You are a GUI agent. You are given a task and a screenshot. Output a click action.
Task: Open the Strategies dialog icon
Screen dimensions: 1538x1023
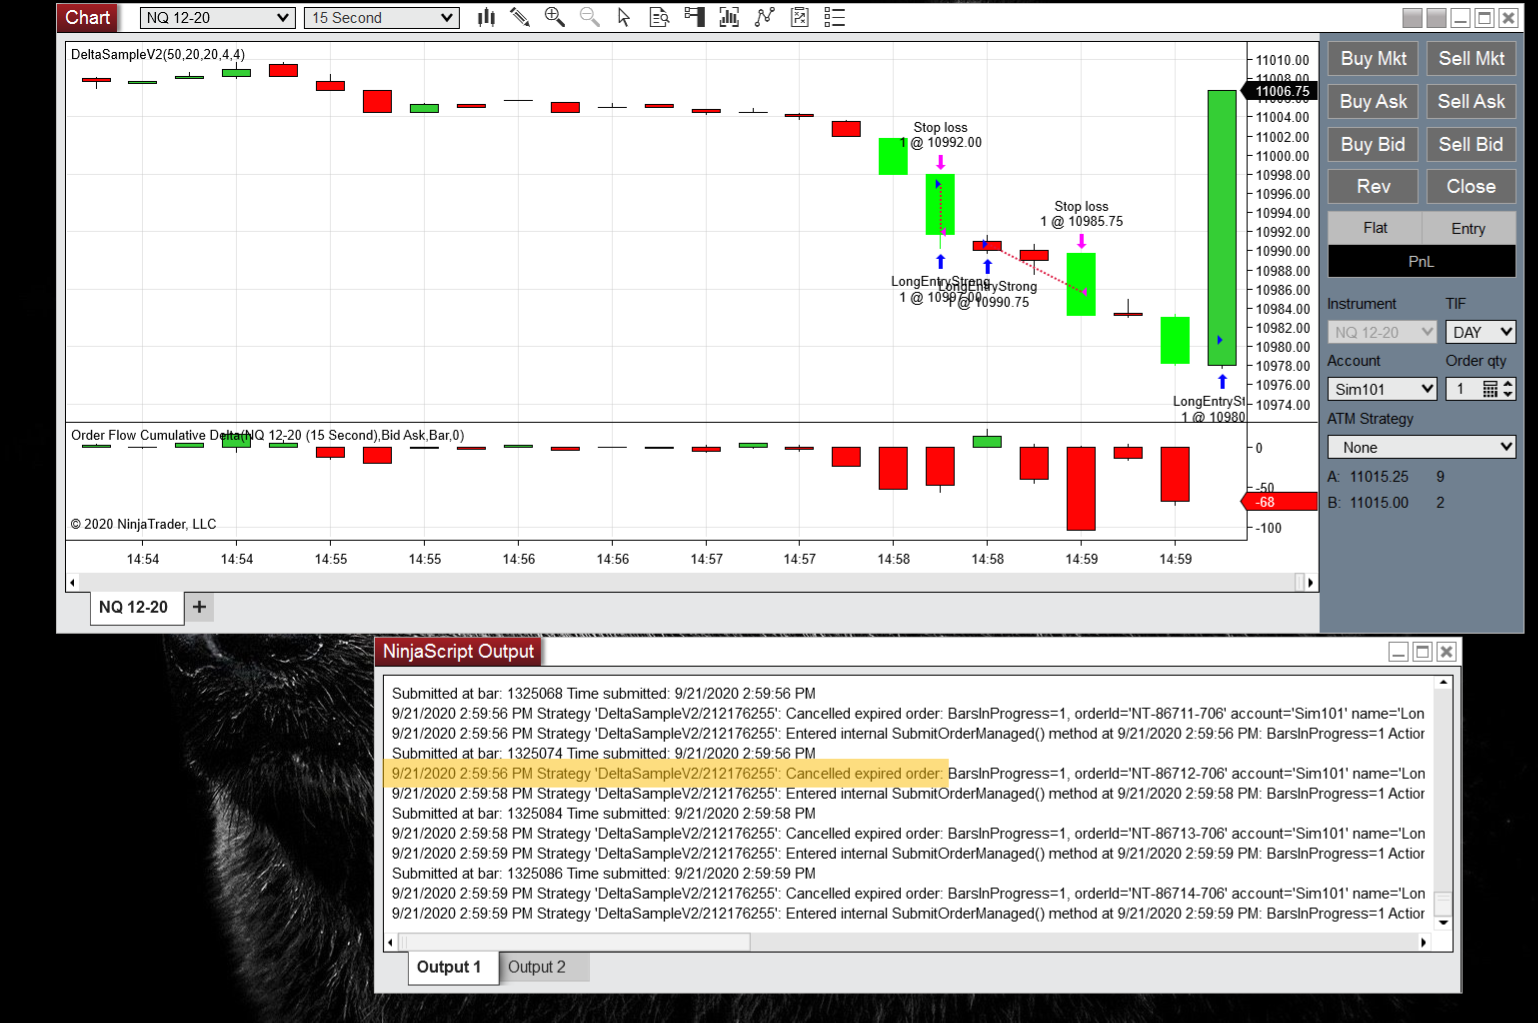click(x=765, y=17)
